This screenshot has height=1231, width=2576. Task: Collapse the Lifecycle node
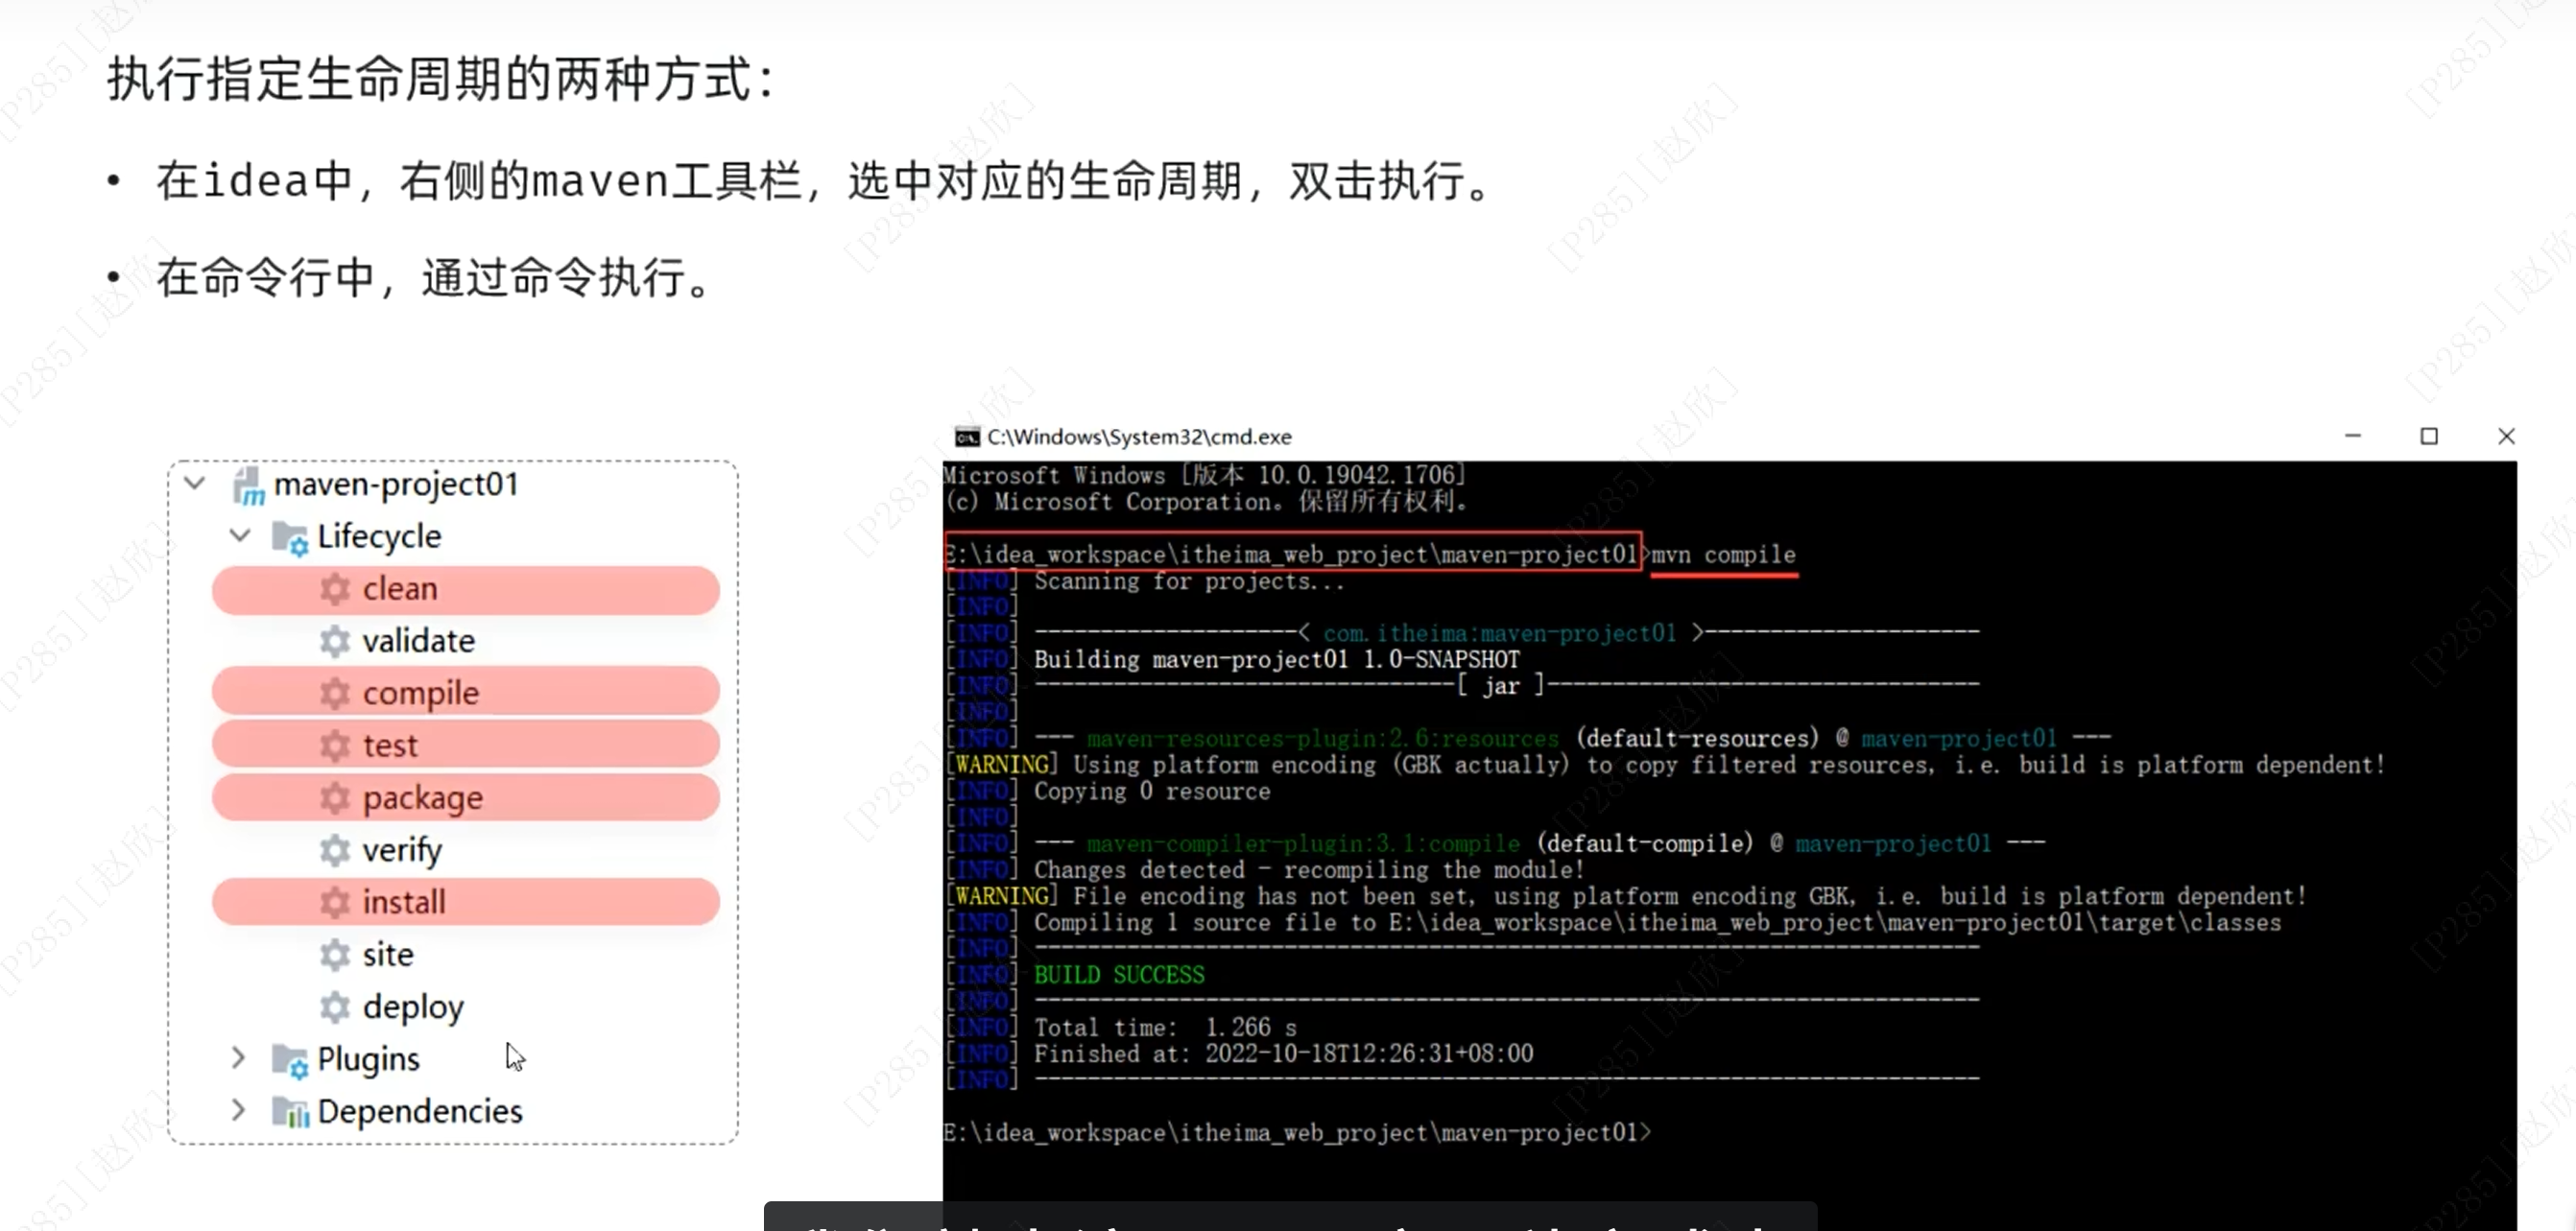click(x=239, y=536)
